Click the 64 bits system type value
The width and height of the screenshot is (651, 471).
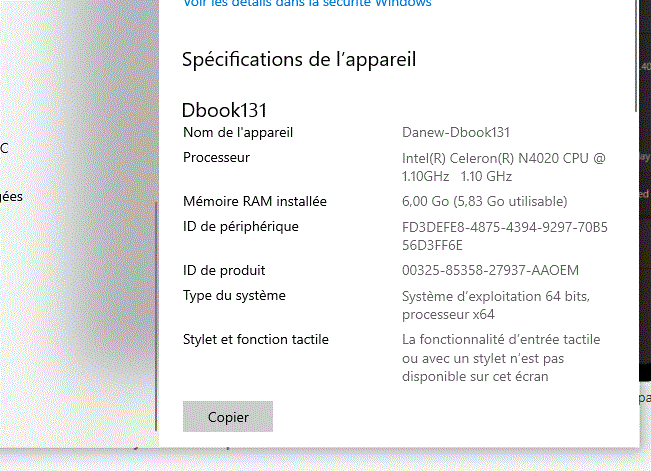click(x=496, y=305)
